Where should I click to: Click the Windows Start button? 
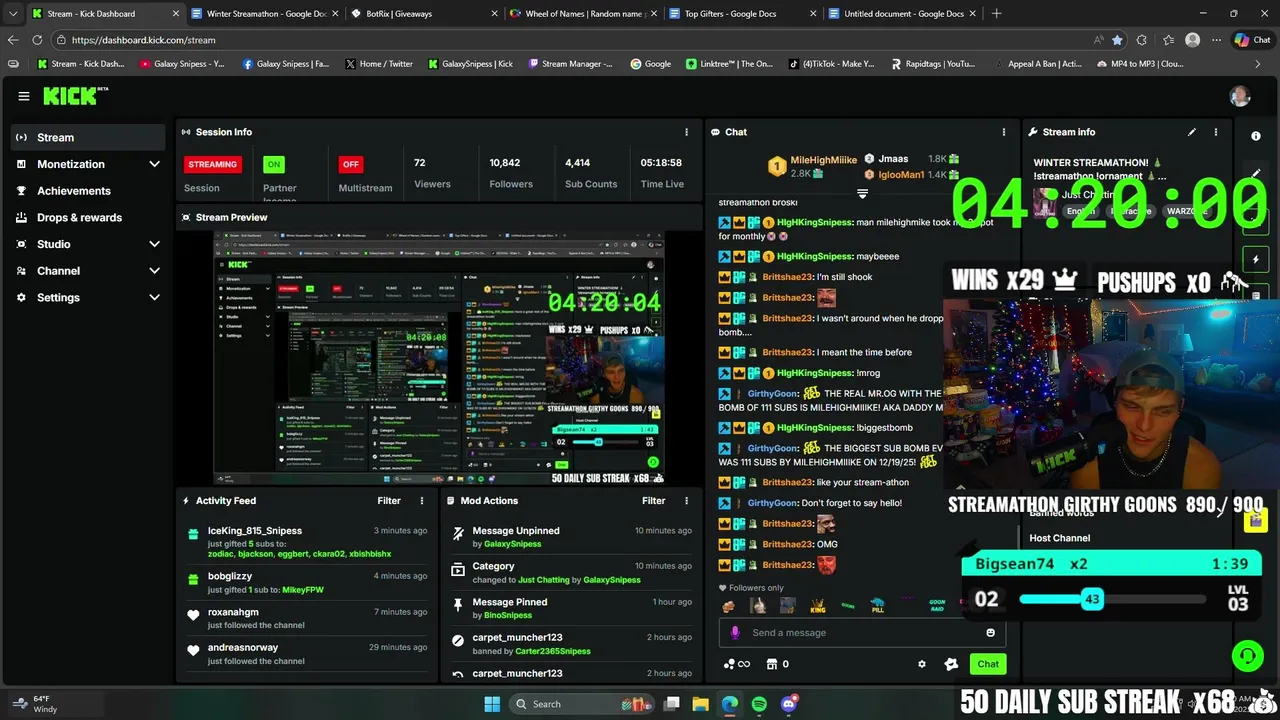coord(492,704)
